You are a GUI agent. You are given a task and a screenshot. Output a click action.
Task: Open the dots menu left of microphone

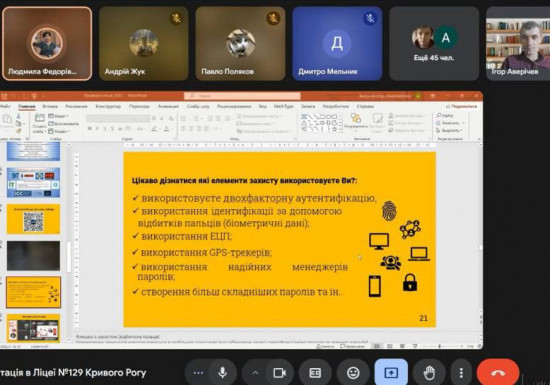[198, 373]
